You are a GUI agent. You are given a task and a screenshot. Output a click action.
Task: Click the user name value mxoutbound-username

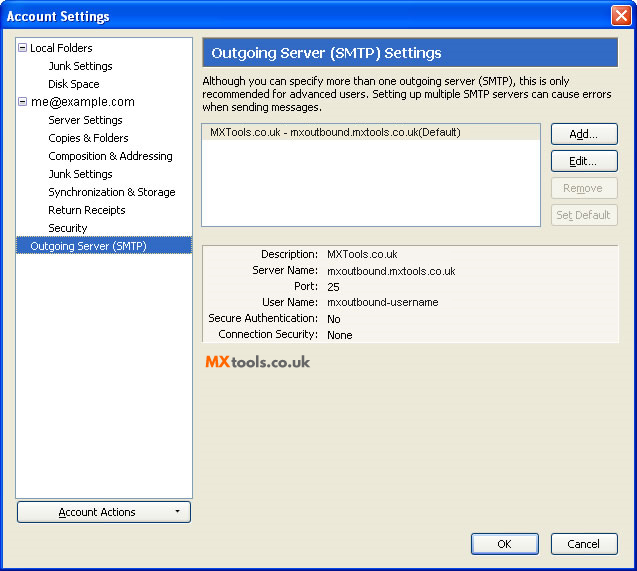(383, 302)
